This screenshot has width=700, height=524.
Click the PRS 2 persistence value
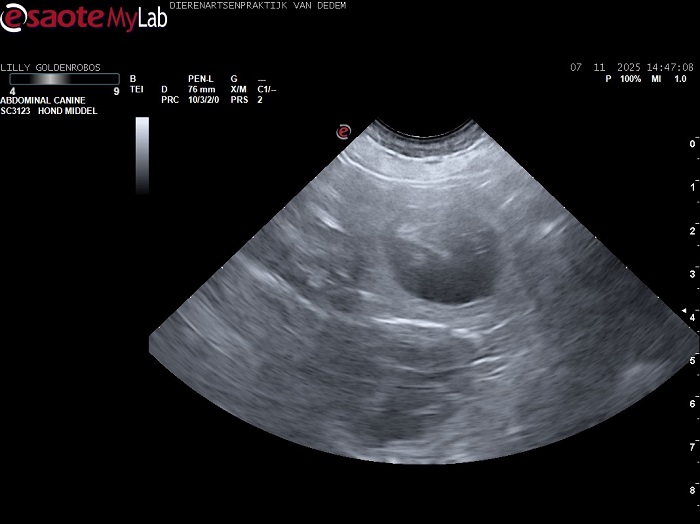click(245, 100)
